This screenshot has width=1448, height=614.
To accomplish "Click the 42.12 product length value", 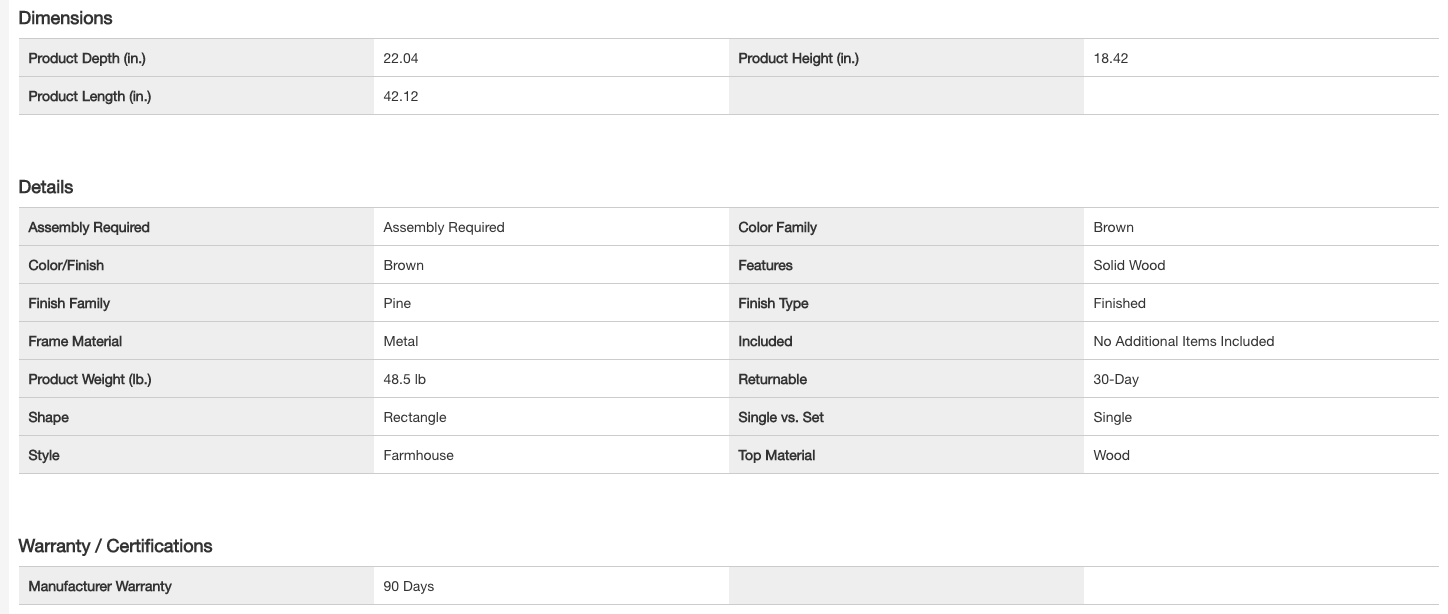I will tap(401, 97).
